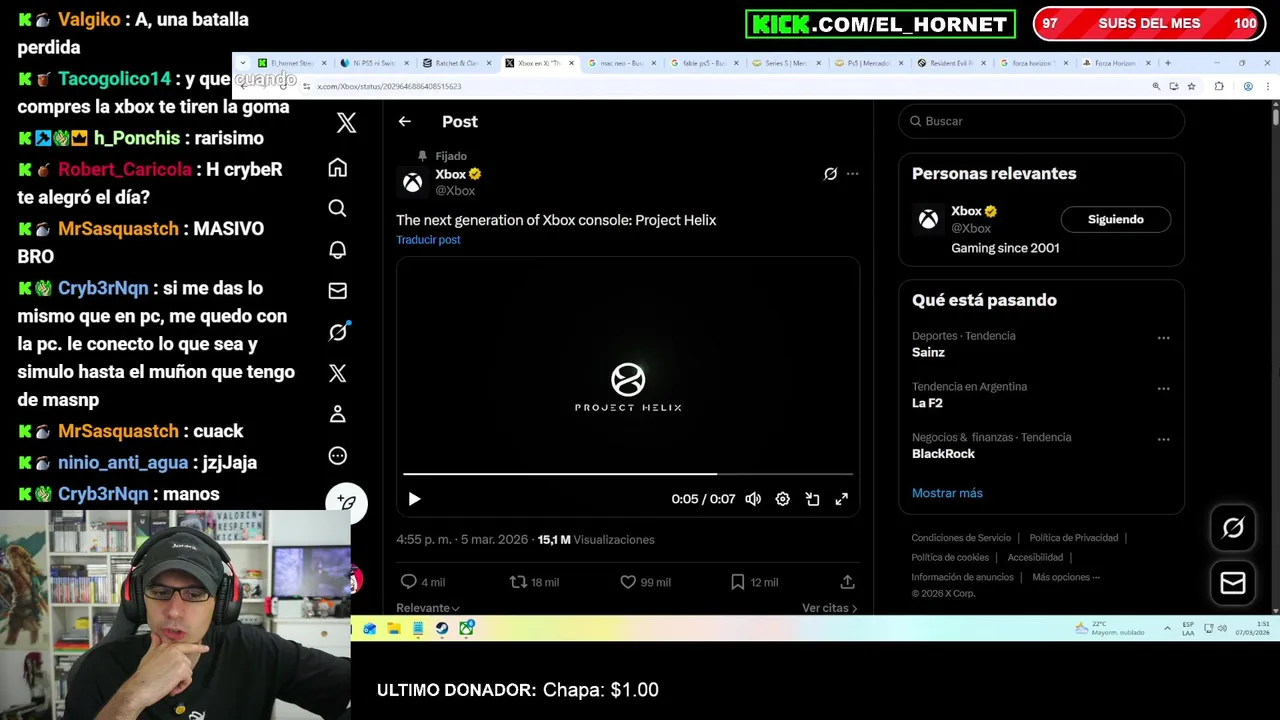Open BlackRock trending topic
1280x720 pixels.
[x=943, y=454]
